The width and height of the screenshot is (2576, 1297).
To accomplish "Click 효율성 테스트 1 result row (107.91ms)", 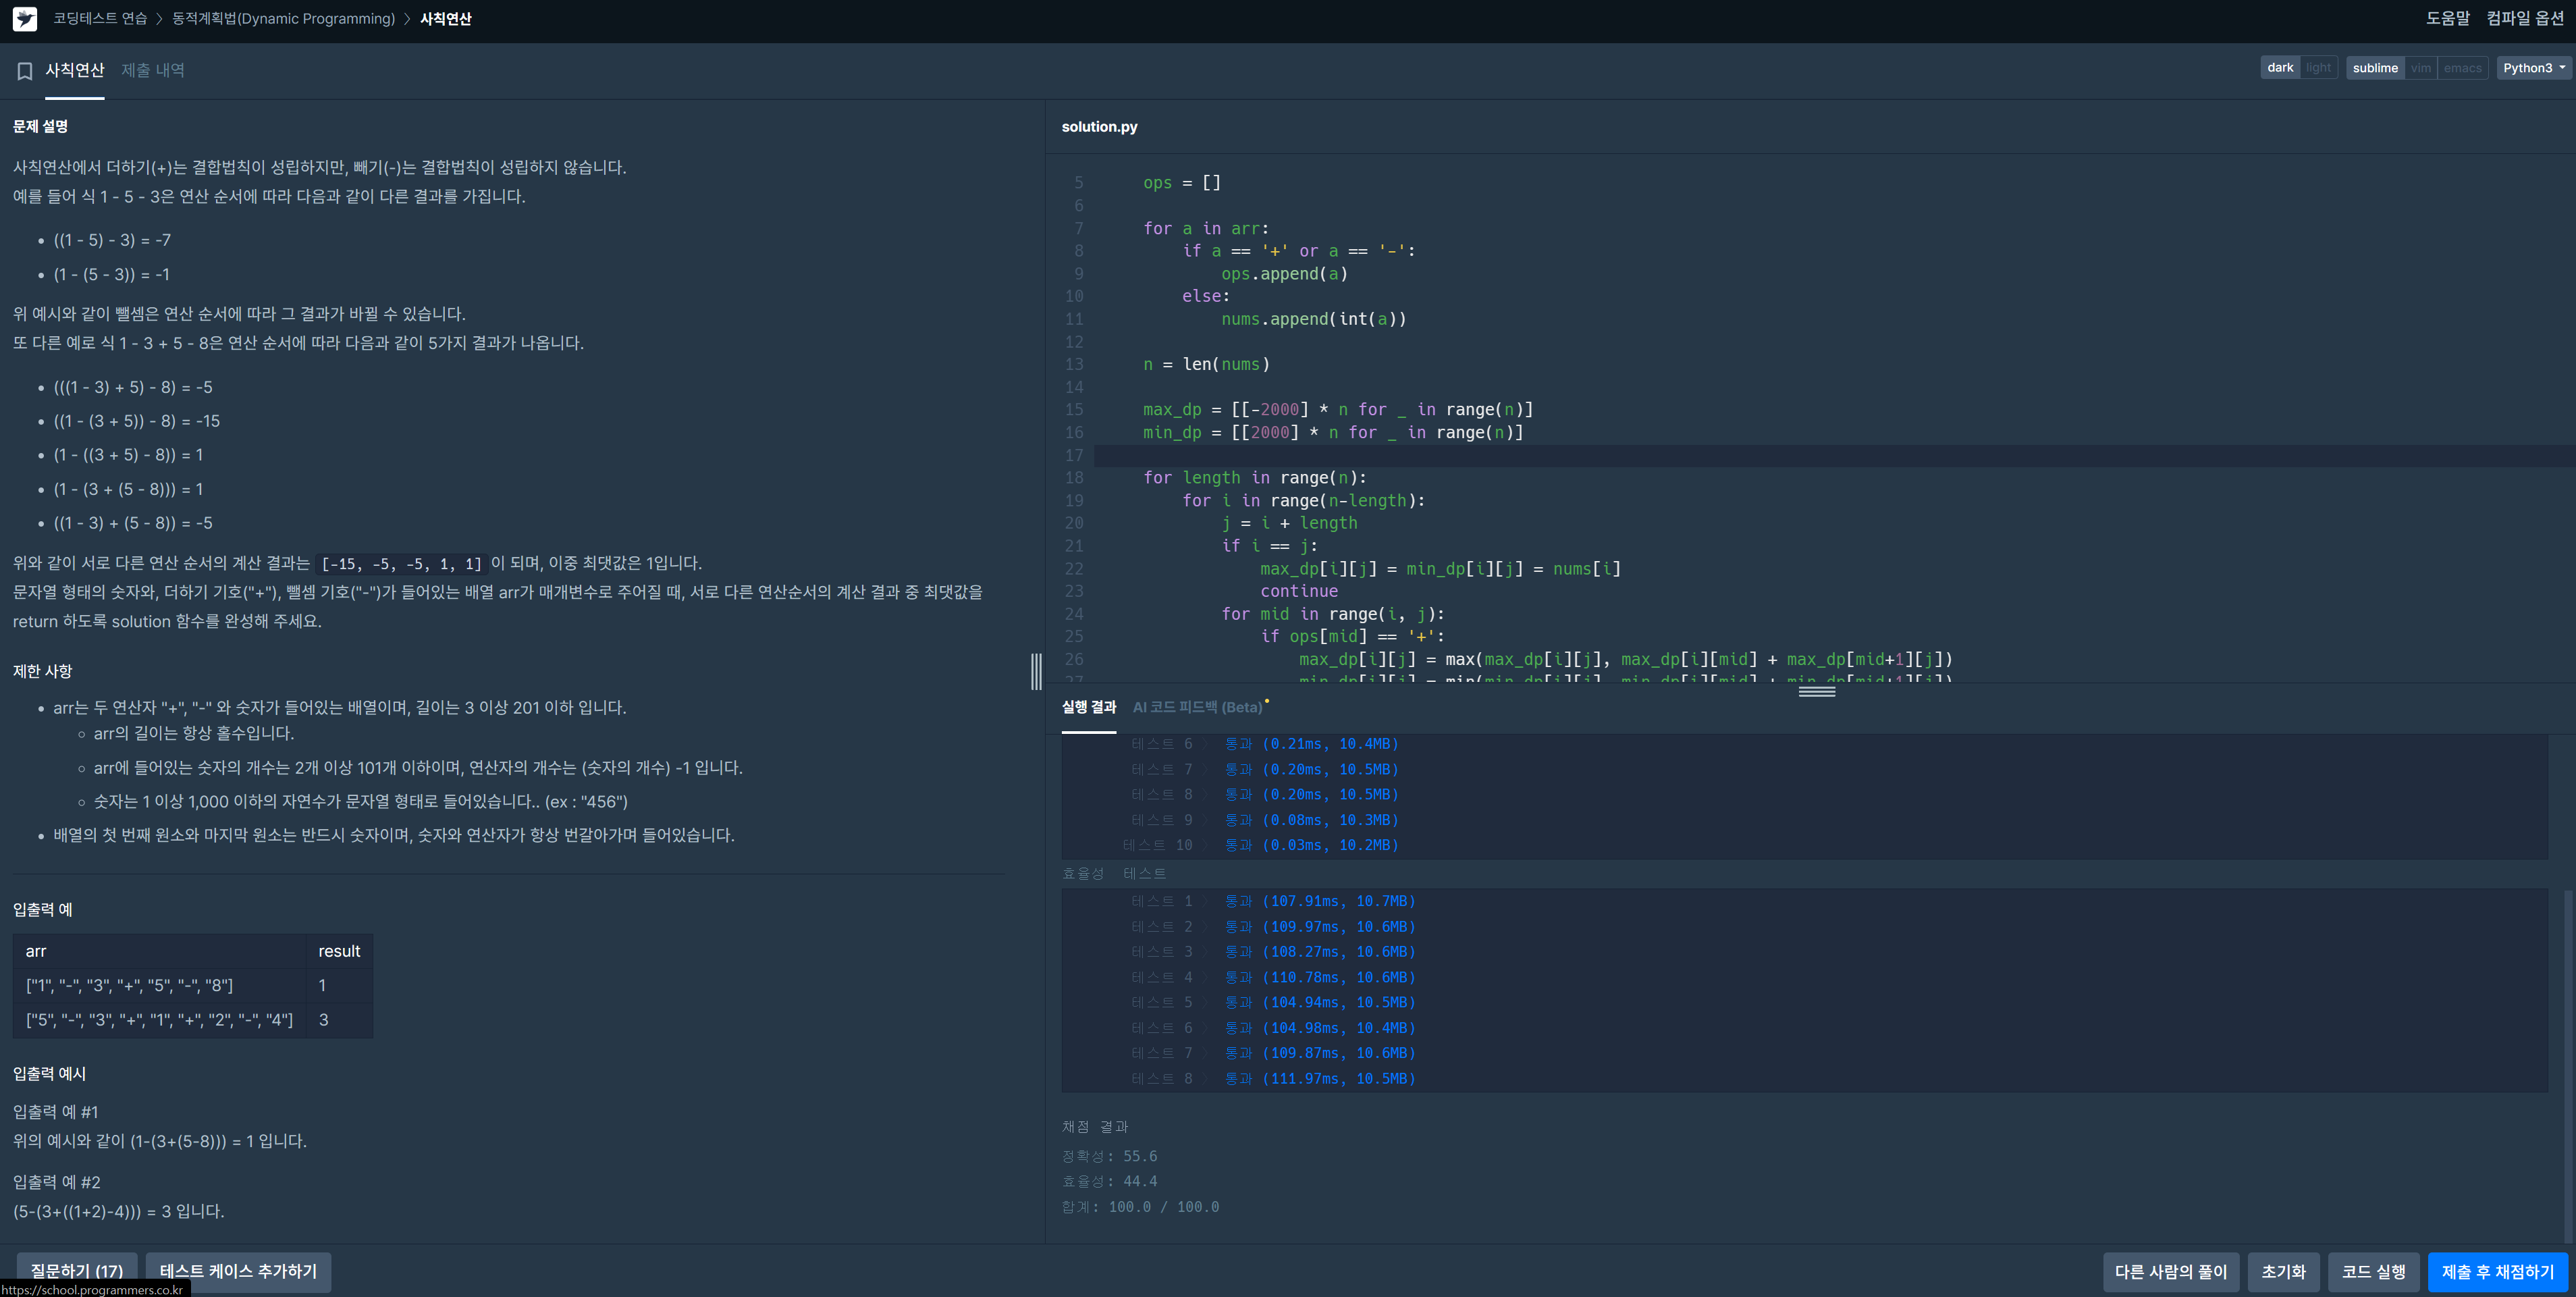I will tap(1273, 901).
